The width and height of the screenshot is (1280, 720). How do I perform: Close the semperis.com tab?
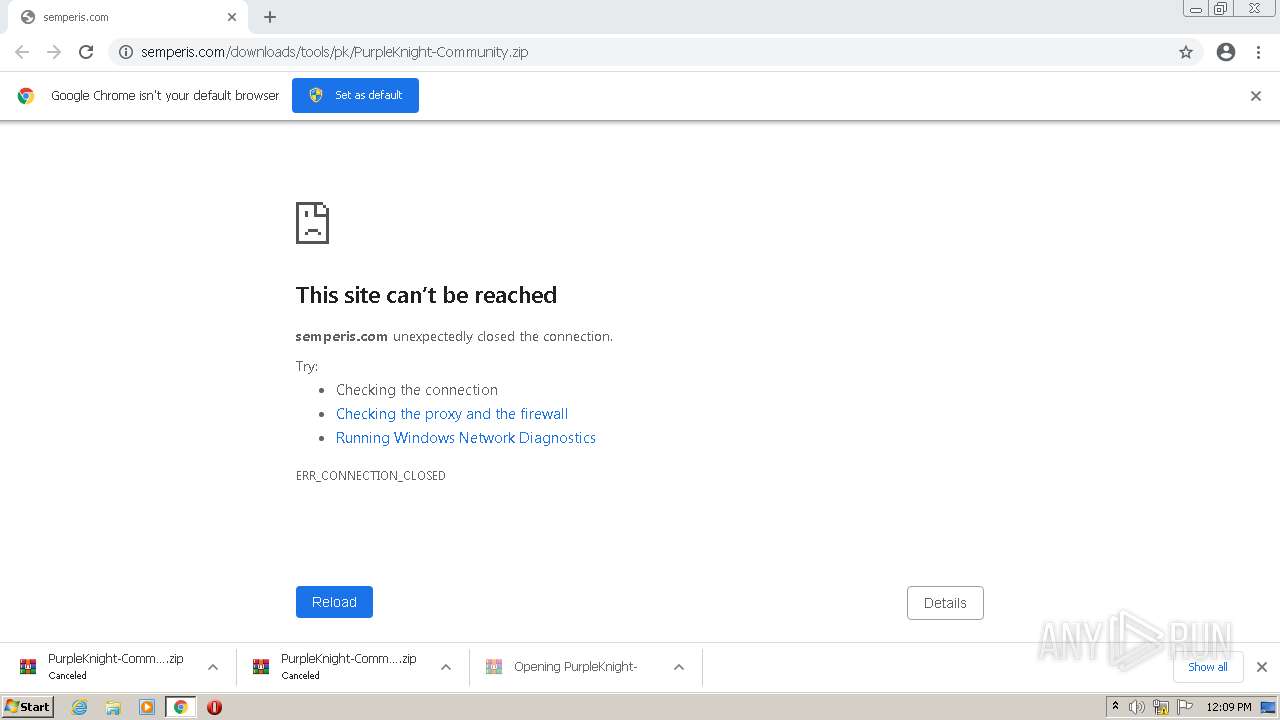pyautogui.click(x=232, y=17)
